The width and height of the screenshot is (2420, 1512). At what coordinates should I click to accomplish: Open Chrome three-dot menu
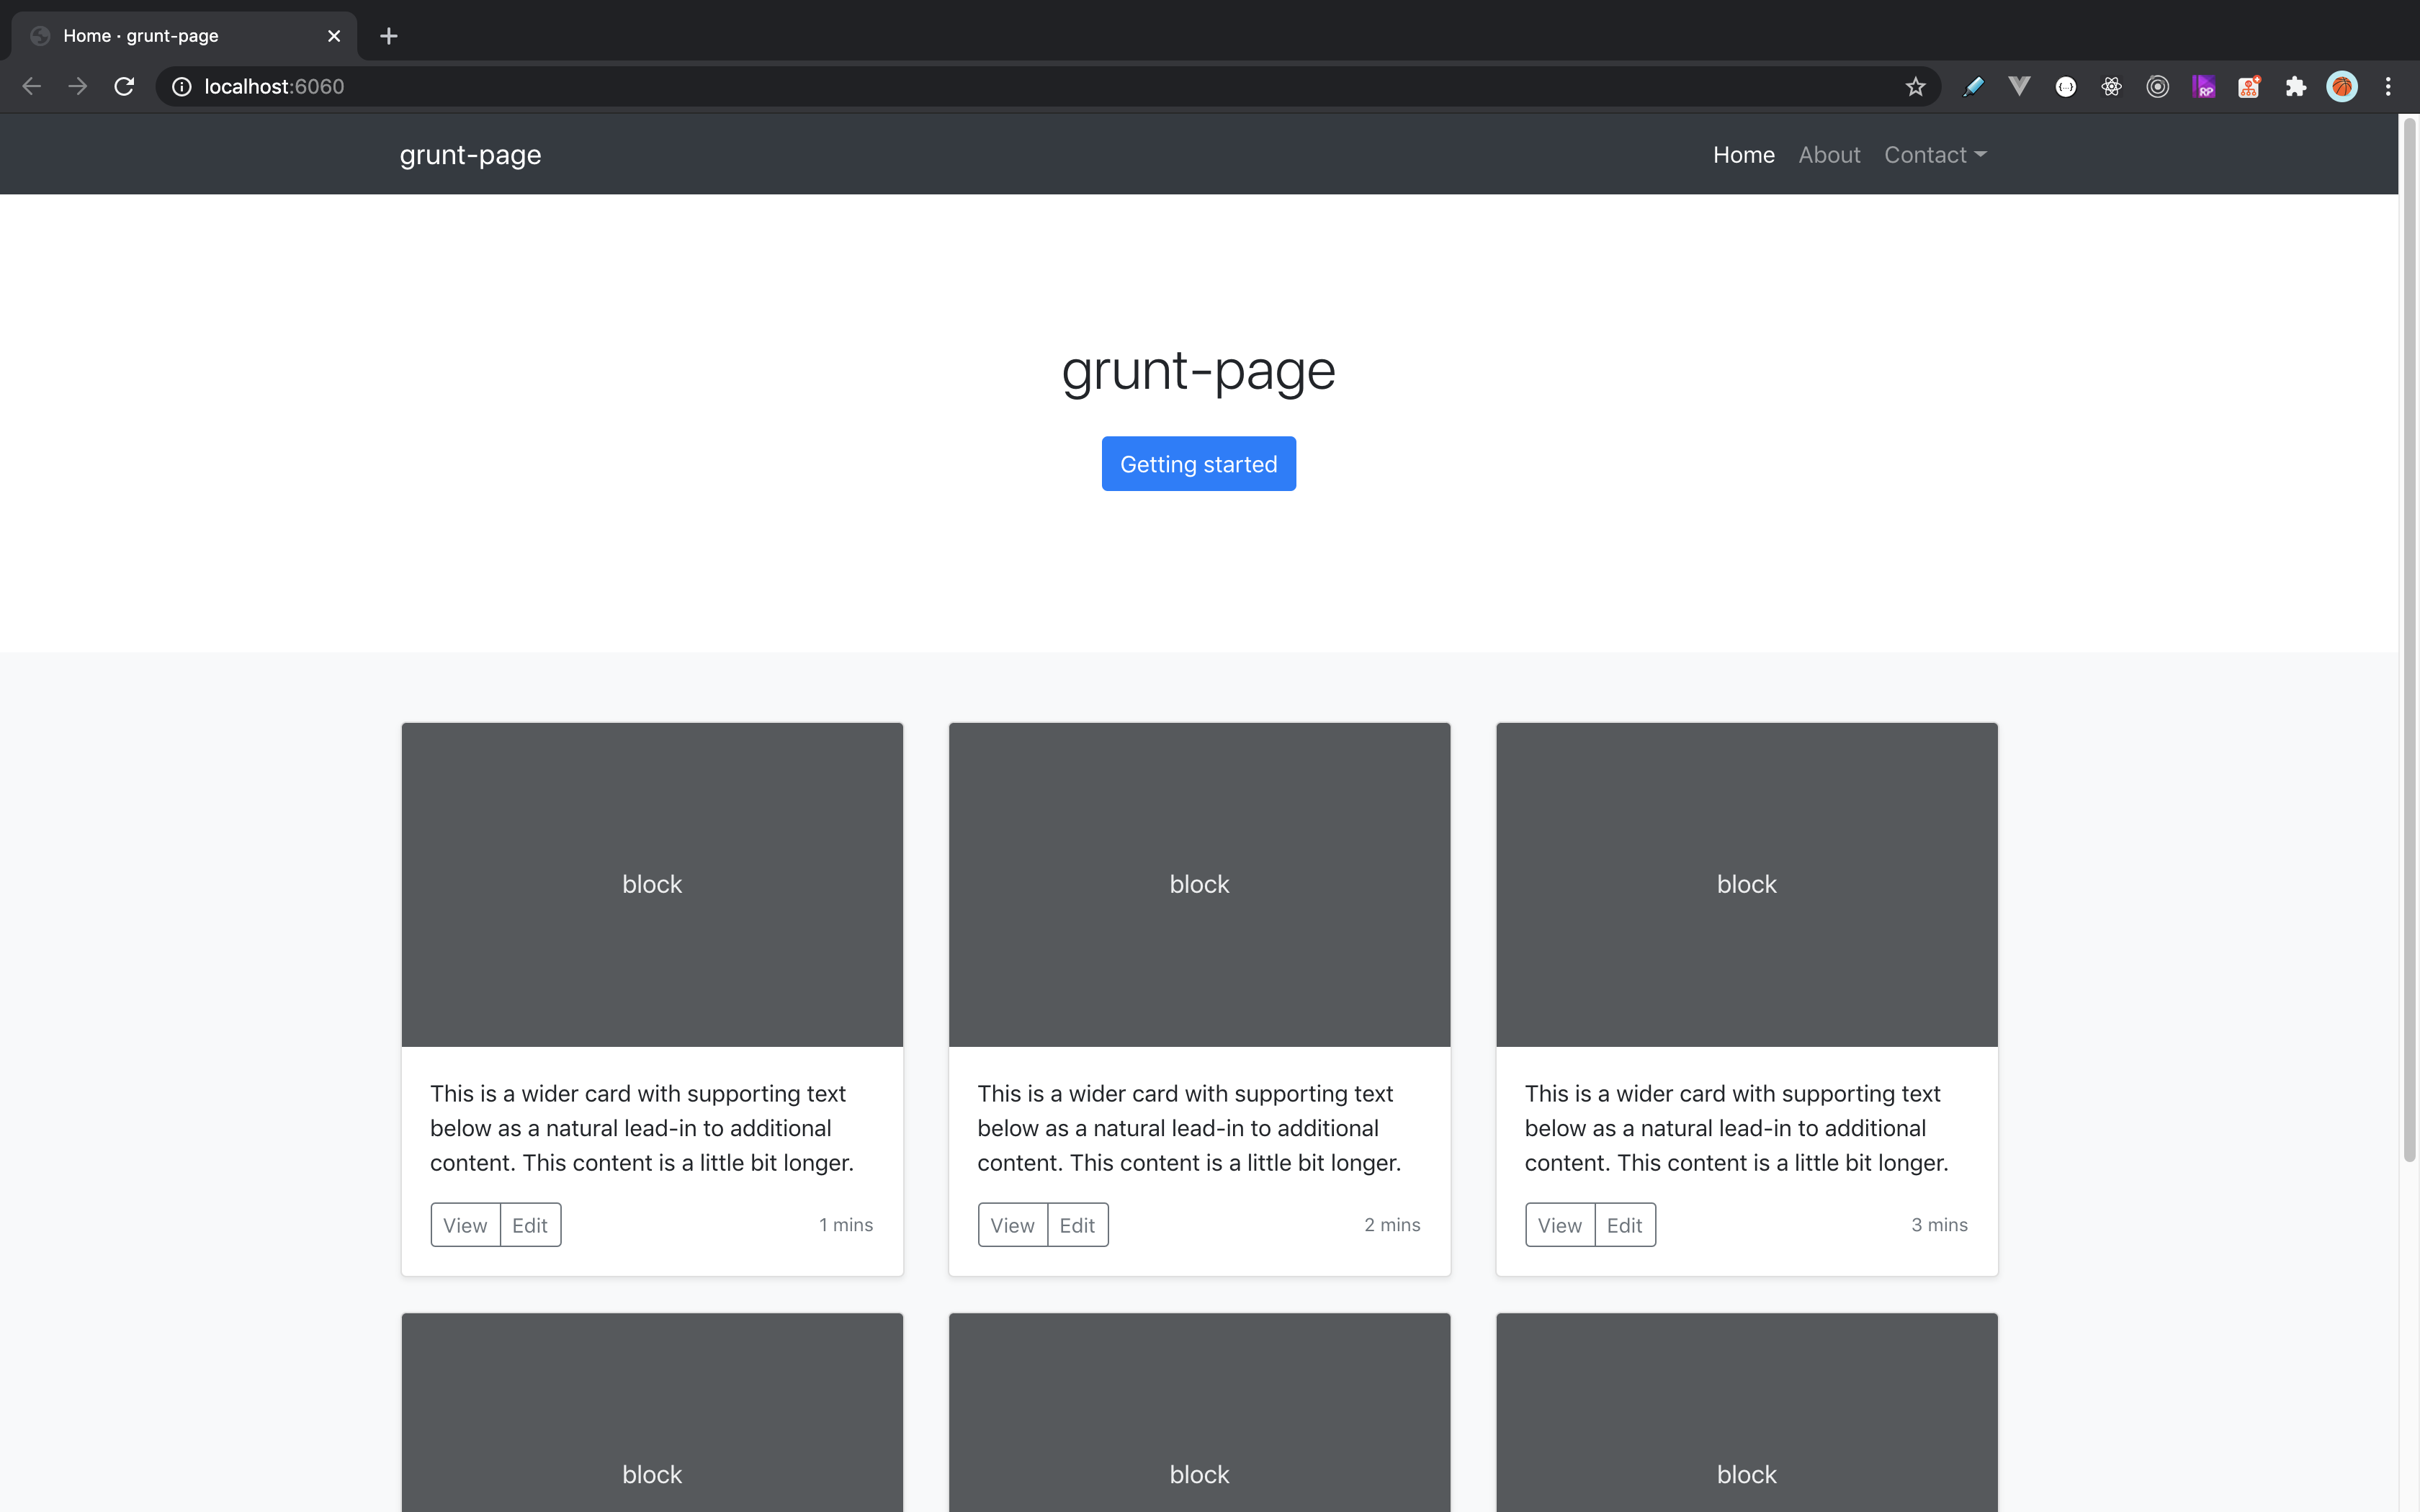[2388, 87]
